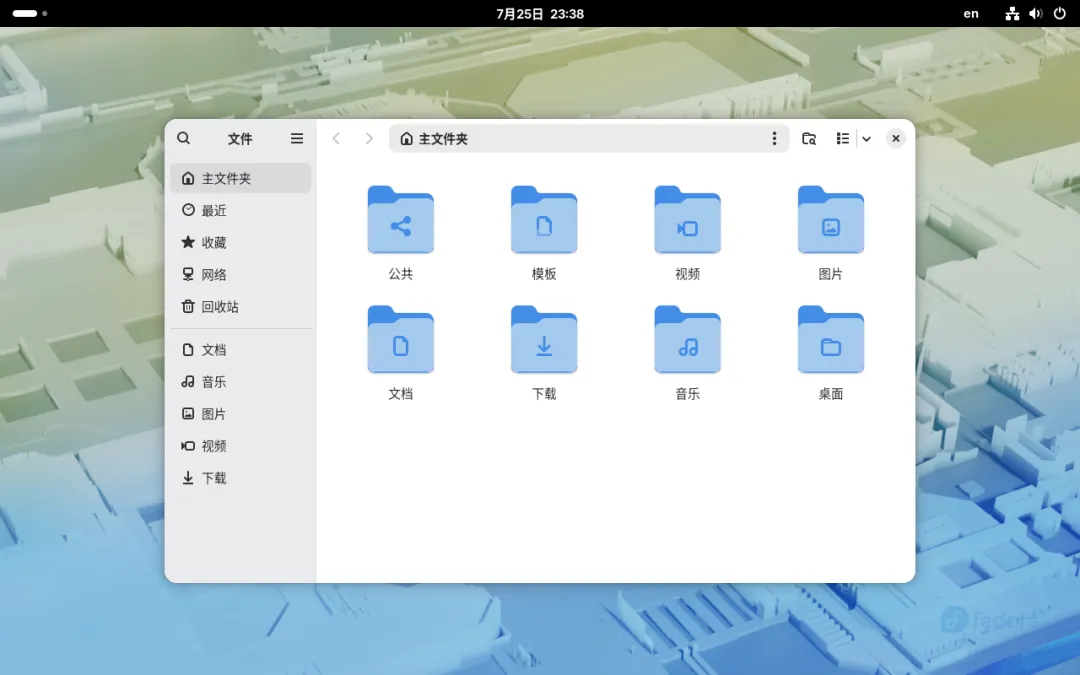The height and width of the screenshot is (675, 1080).
Task: Expand the view options dropdown arrow
Action: click(x=866, y=138)
